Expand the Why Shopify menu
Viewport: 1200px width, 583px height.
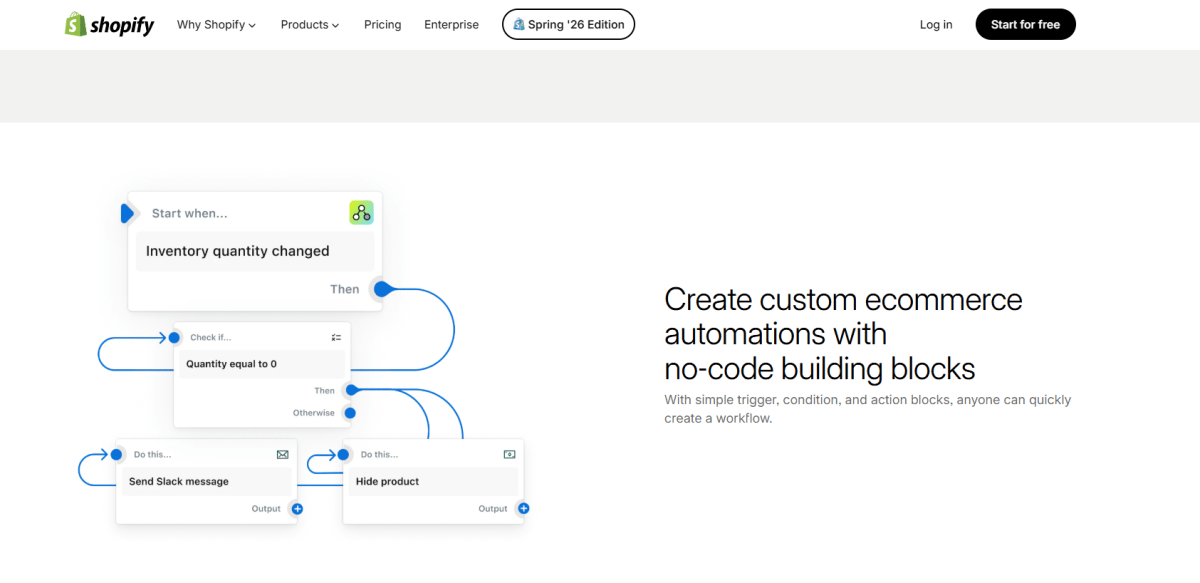click(x=216, y=25)
